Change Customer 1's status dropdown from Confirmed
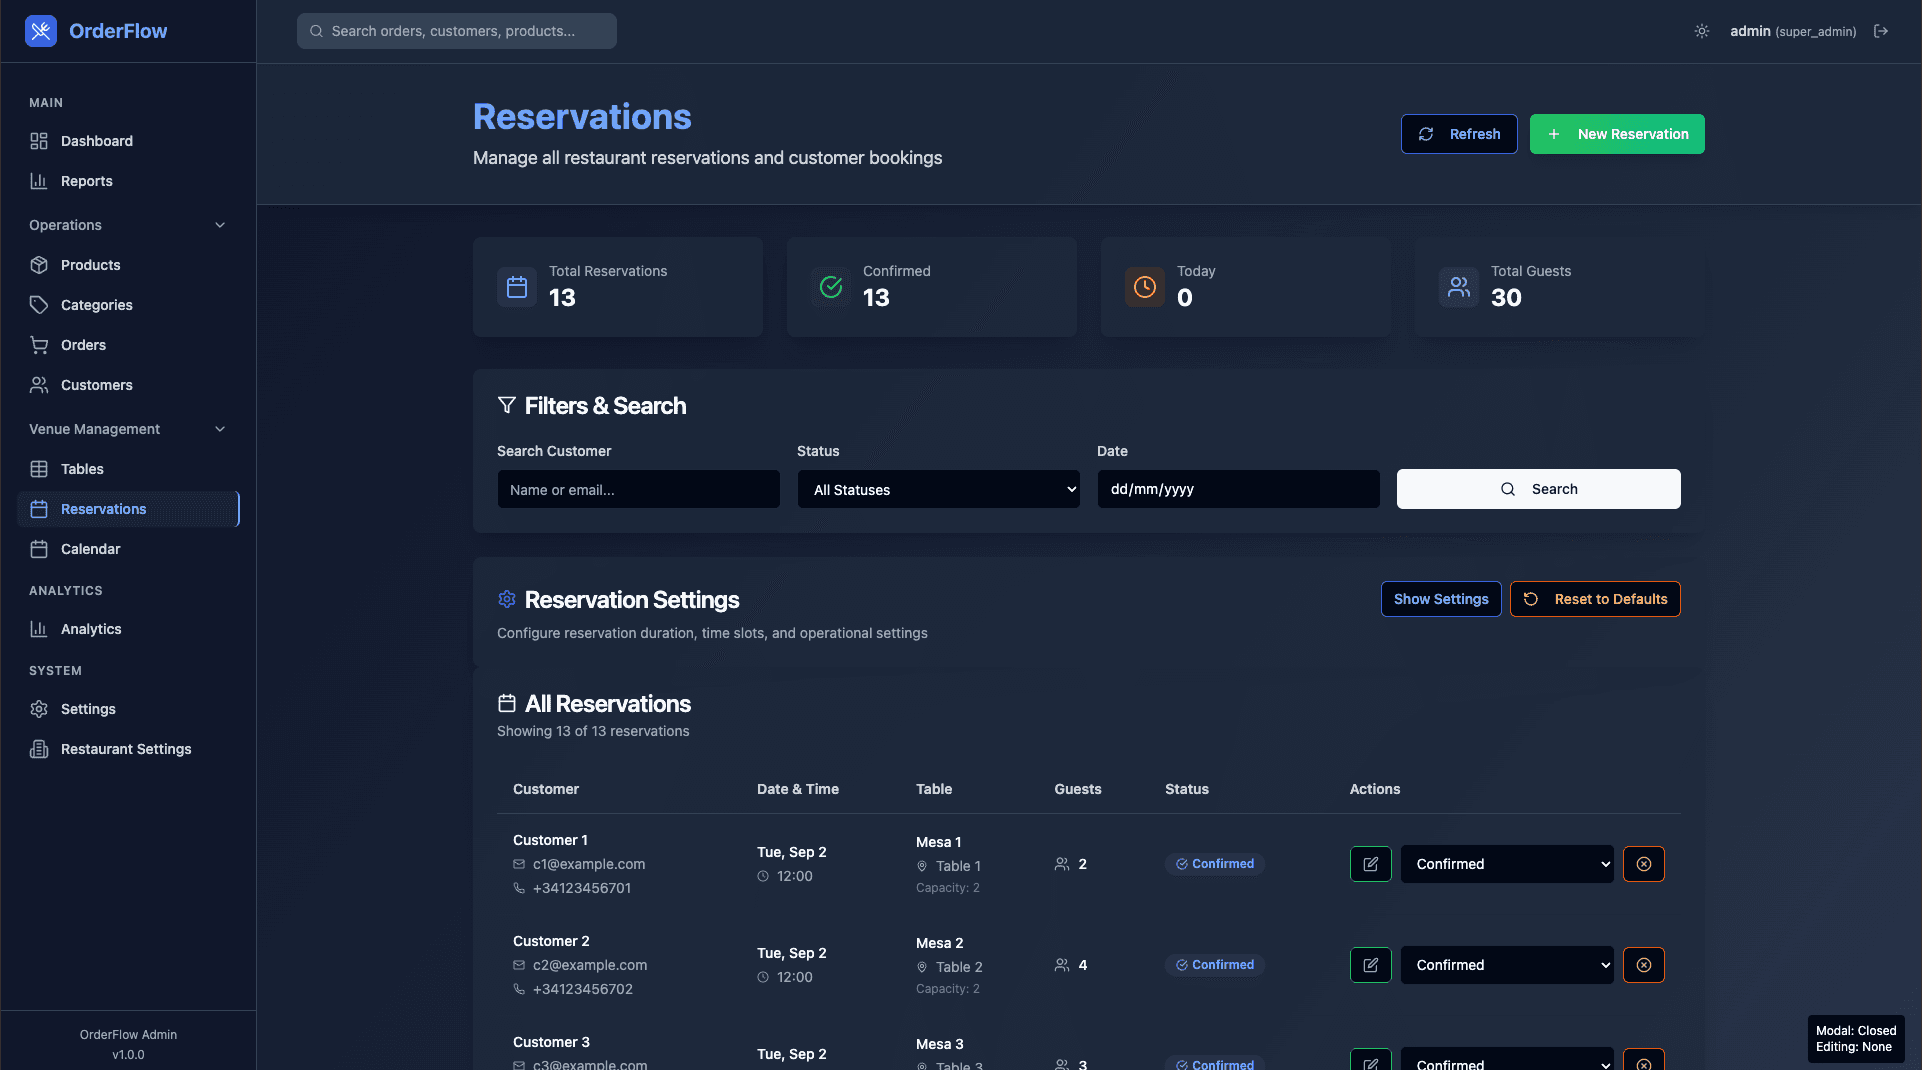 (x=1506, y=864)
